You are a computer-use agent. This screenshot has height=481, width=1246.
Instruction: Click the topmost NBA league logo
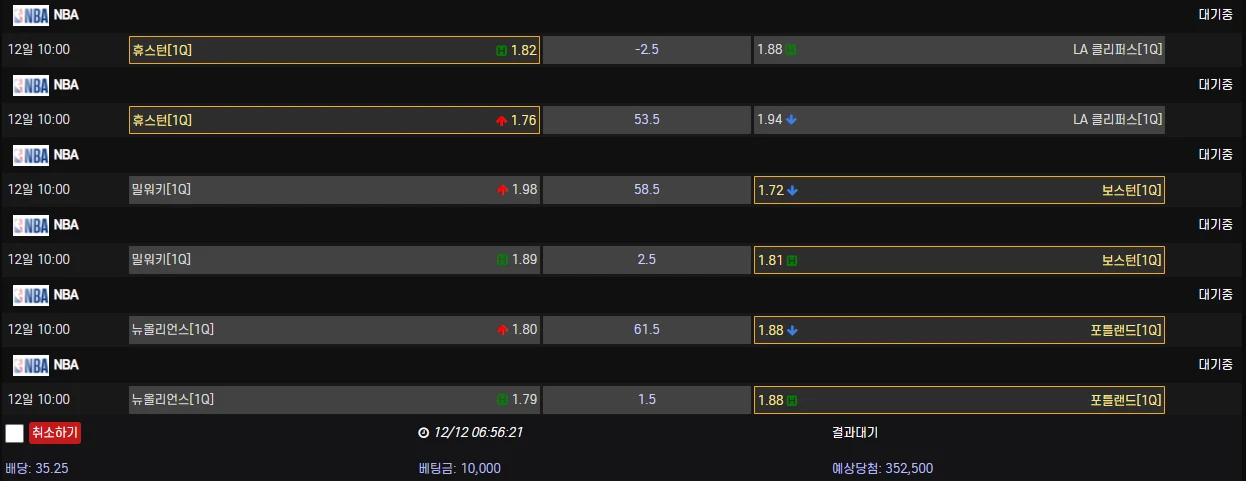[30, 15]
